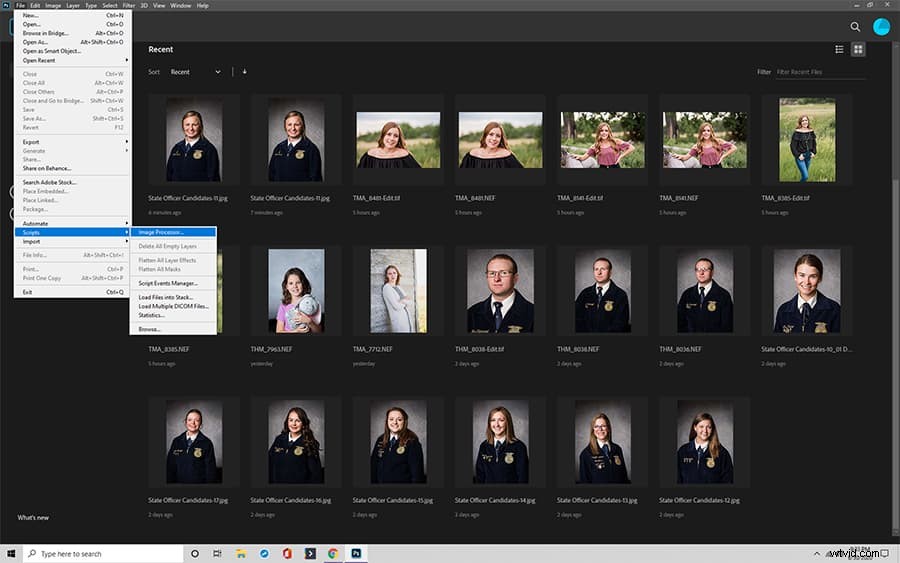Open TMA_7712.NEF thumbnail

[398, 291]
